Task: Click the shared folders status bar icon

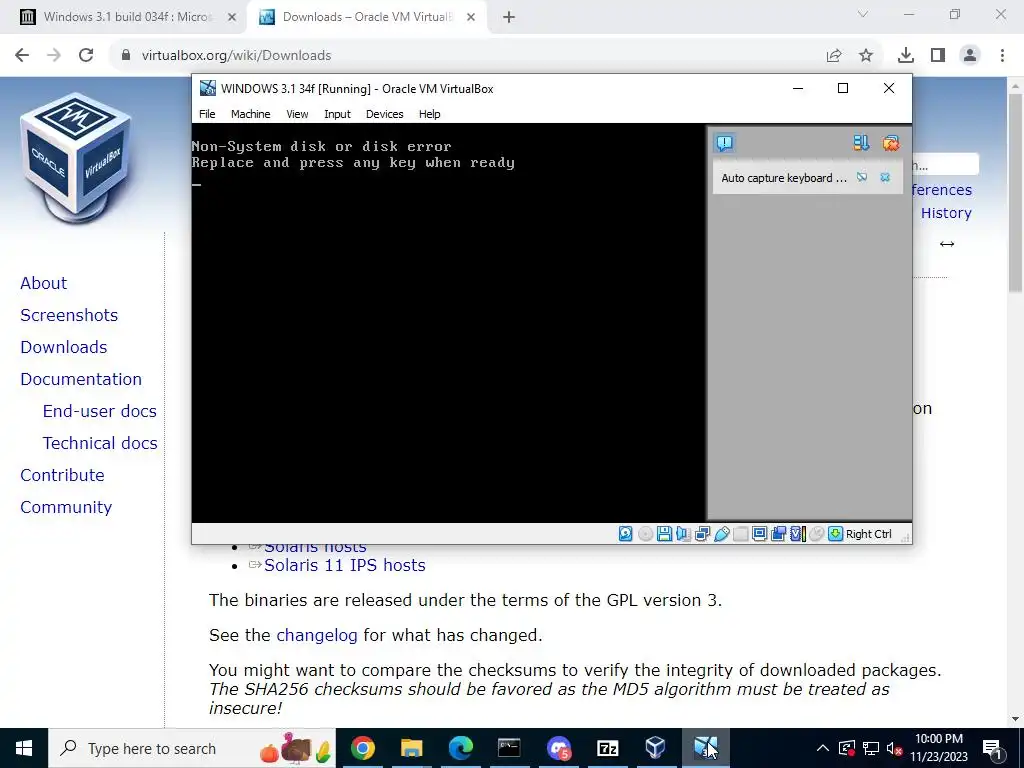Action: [741, 534]
